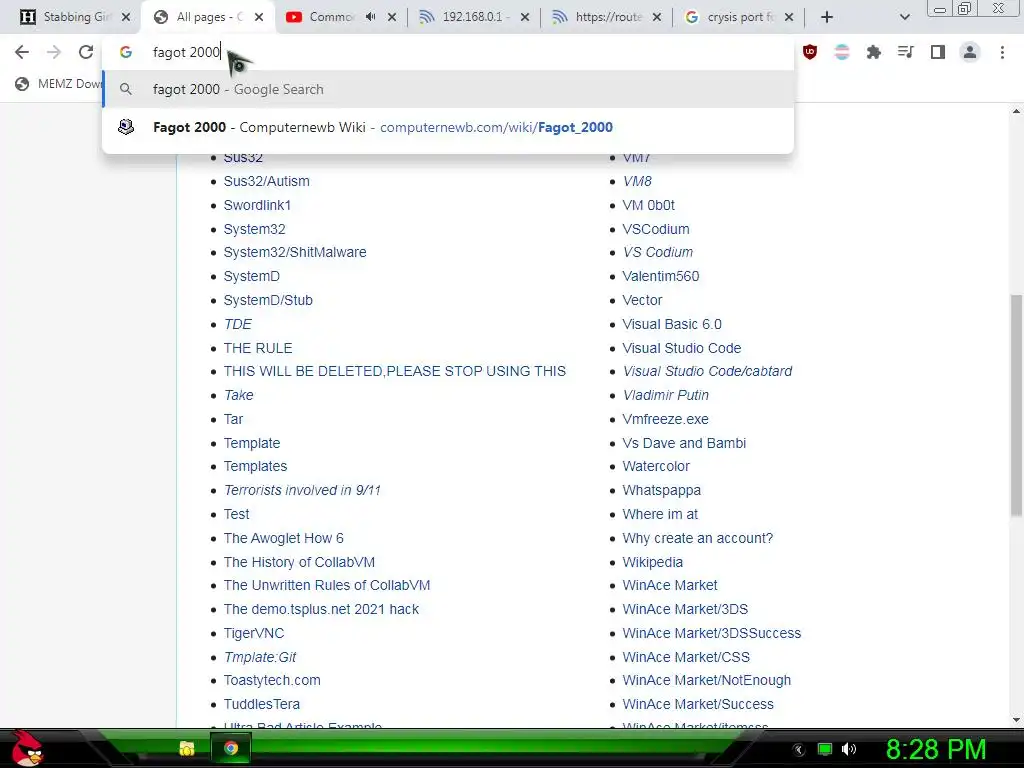
Task: Open the WinAce Market/NotEnough link
Action: [x=707, y=680]
